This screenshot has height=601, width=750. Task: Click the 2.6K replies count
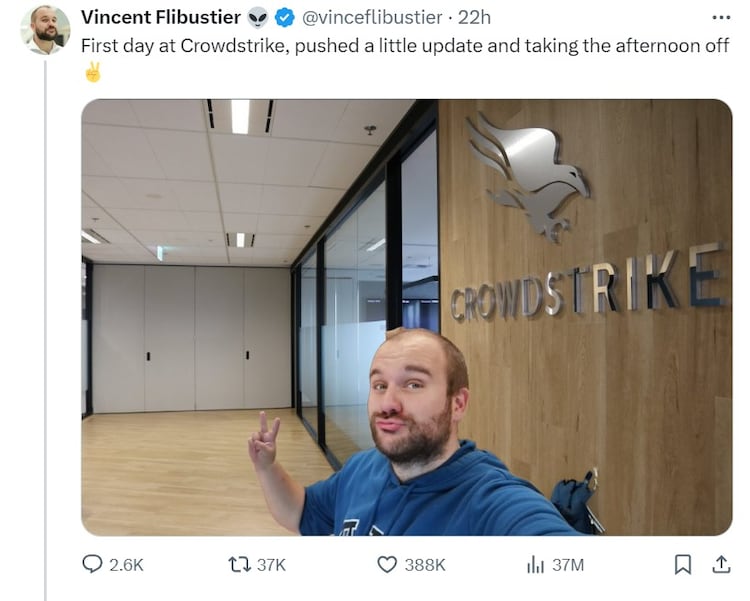click(126, 565)
